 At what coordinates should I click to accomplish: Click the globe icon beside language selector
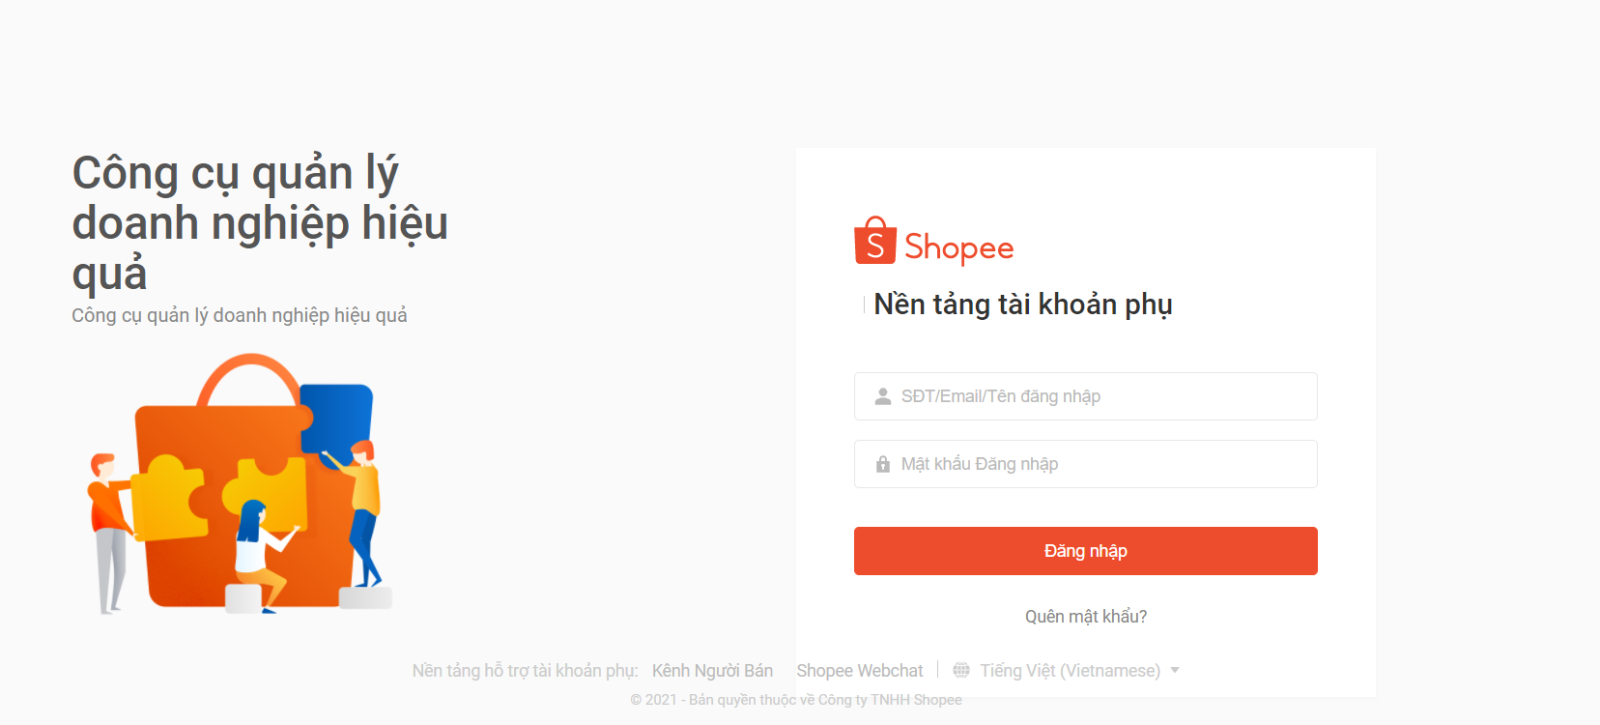point(961,670)
